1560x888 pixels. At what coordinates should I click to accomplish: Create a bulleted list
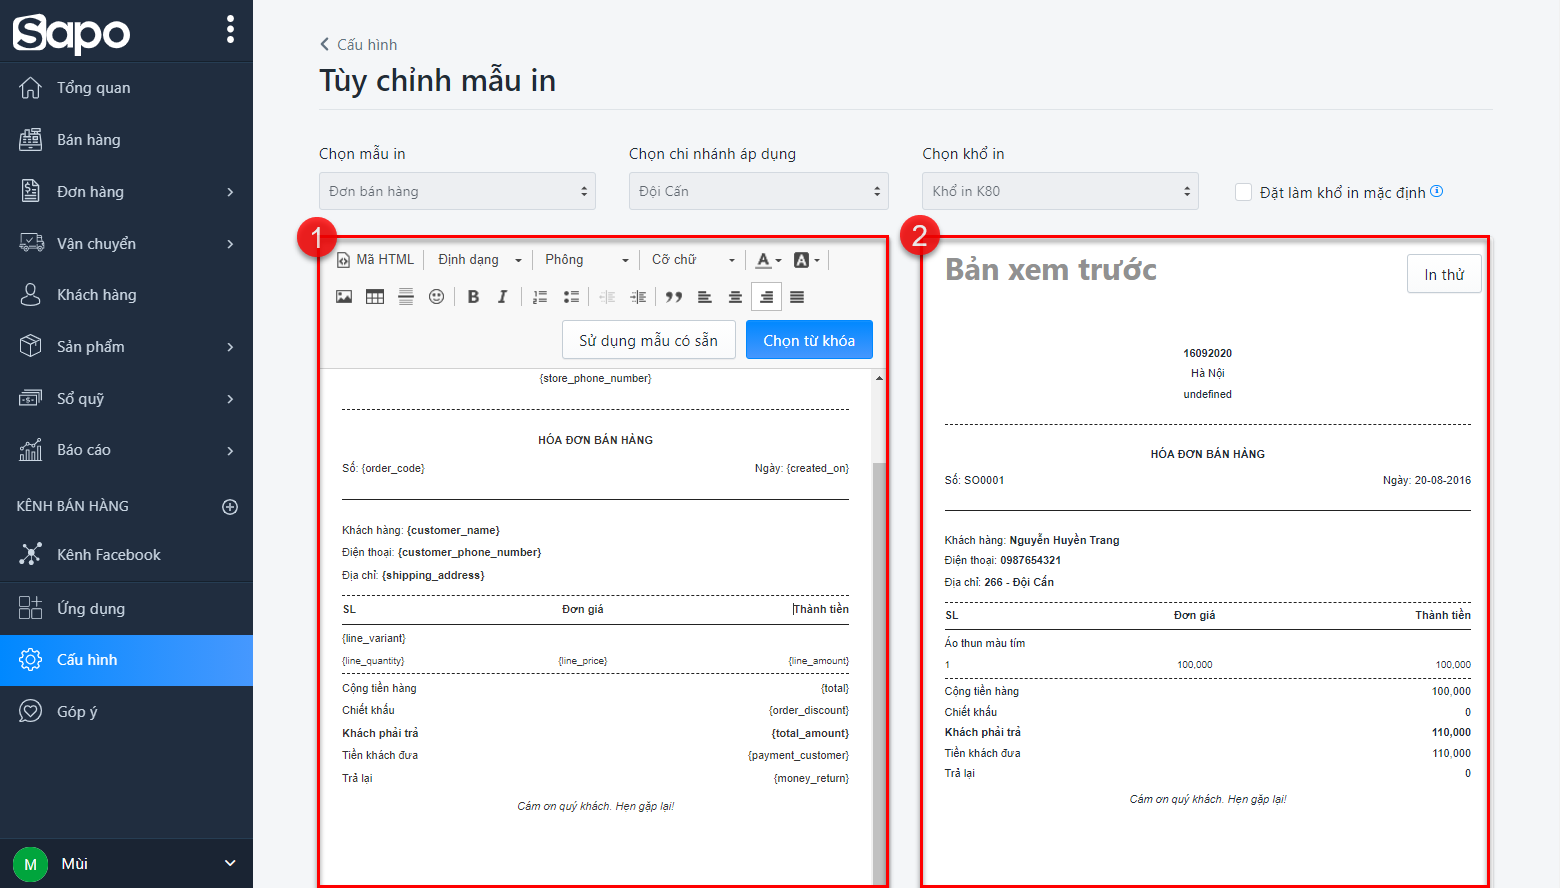click(x=571, y=297)
